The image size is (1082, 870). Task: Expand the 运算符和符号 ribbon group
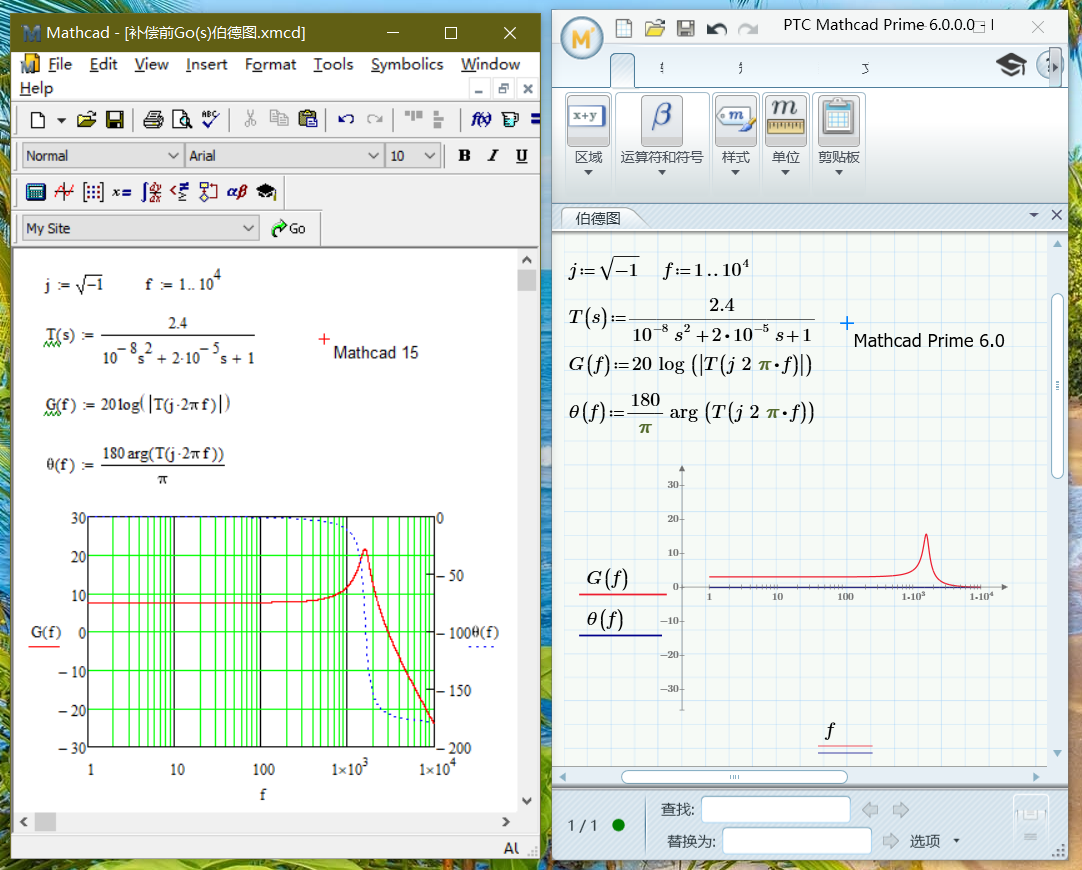point(662,172)
